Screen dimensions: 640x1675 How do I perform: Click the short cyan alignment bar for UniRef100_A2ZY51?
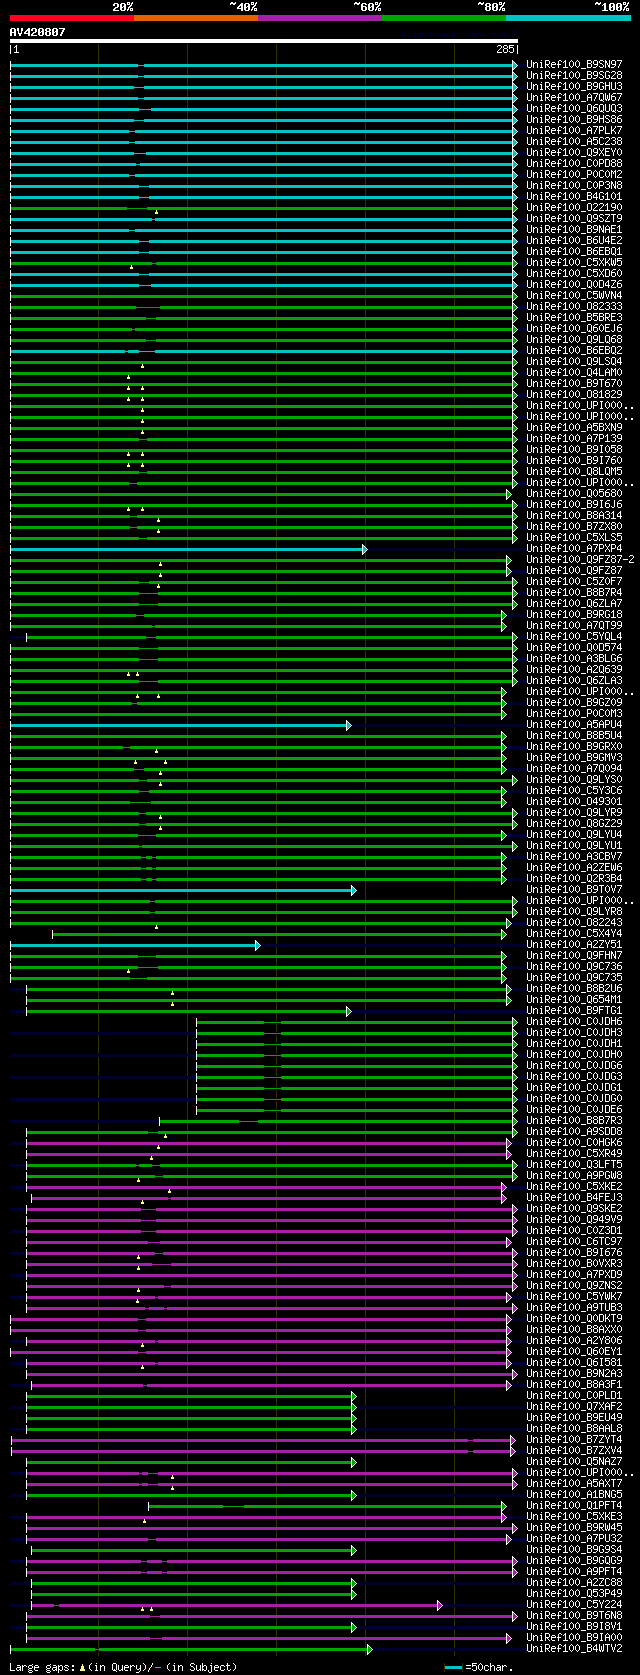[x=135, y=945]
